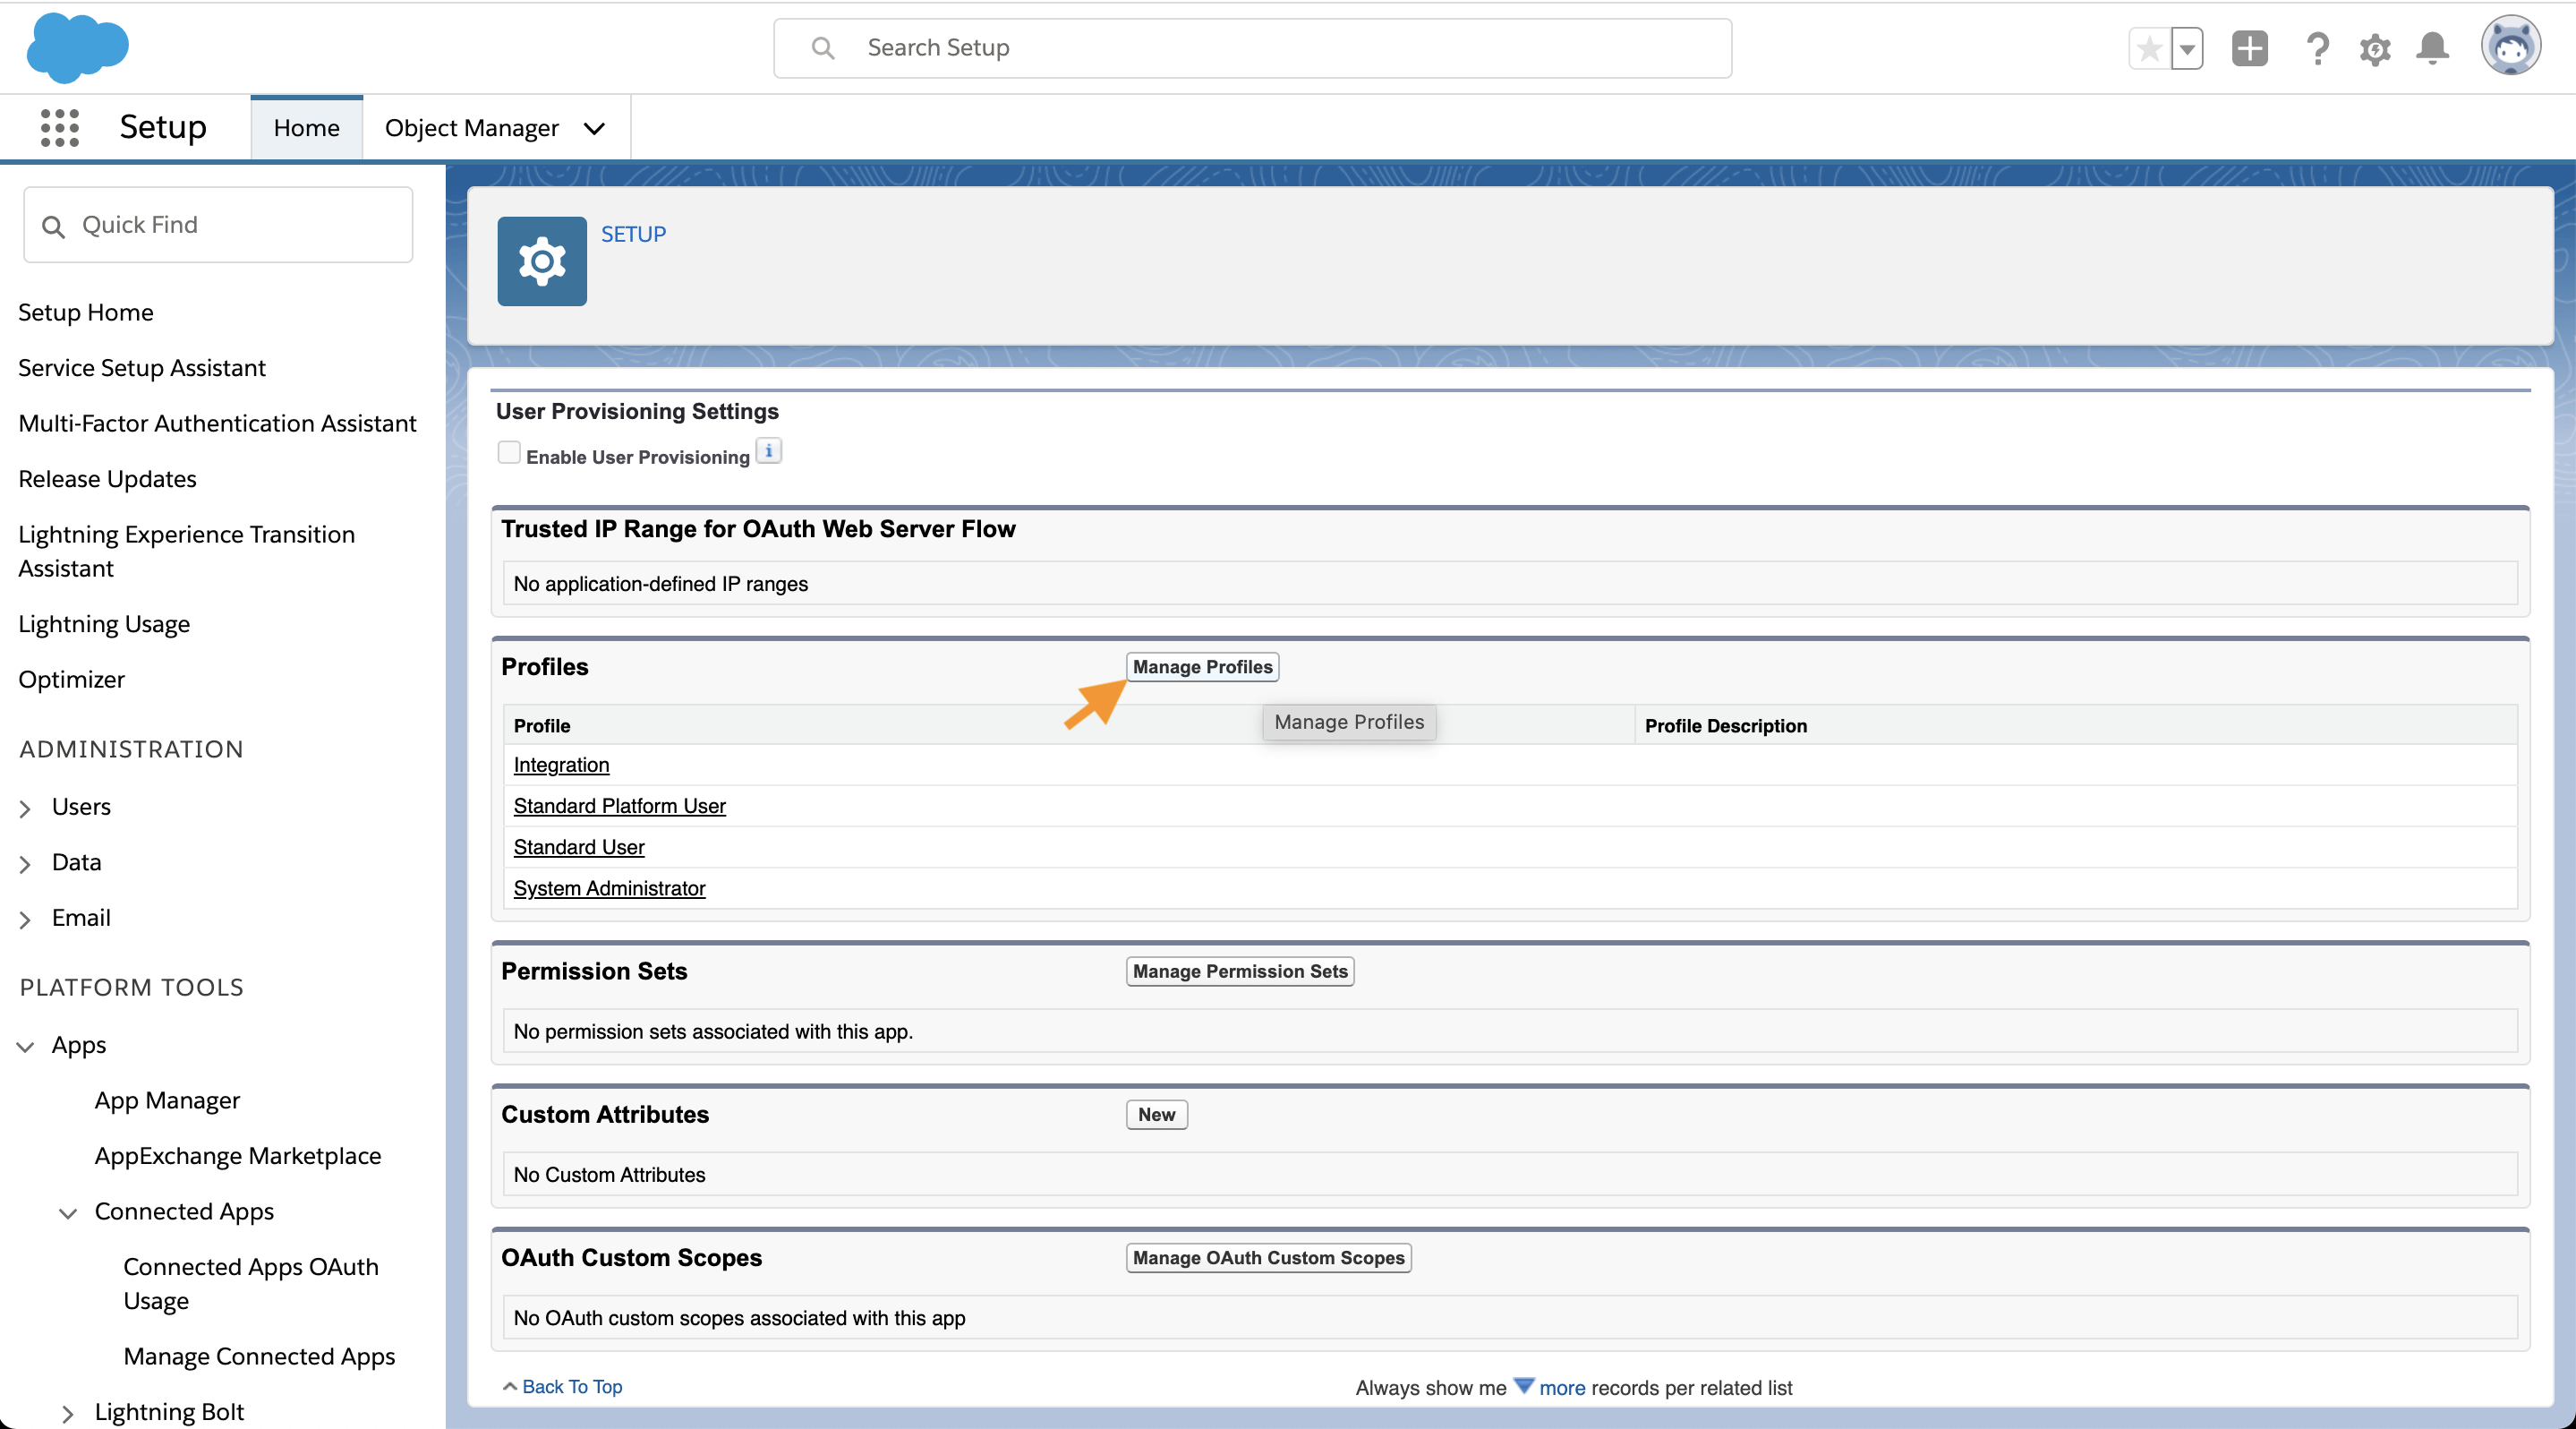
Task: Open App Manager in sidebar
Action: tap(167, 1100)
